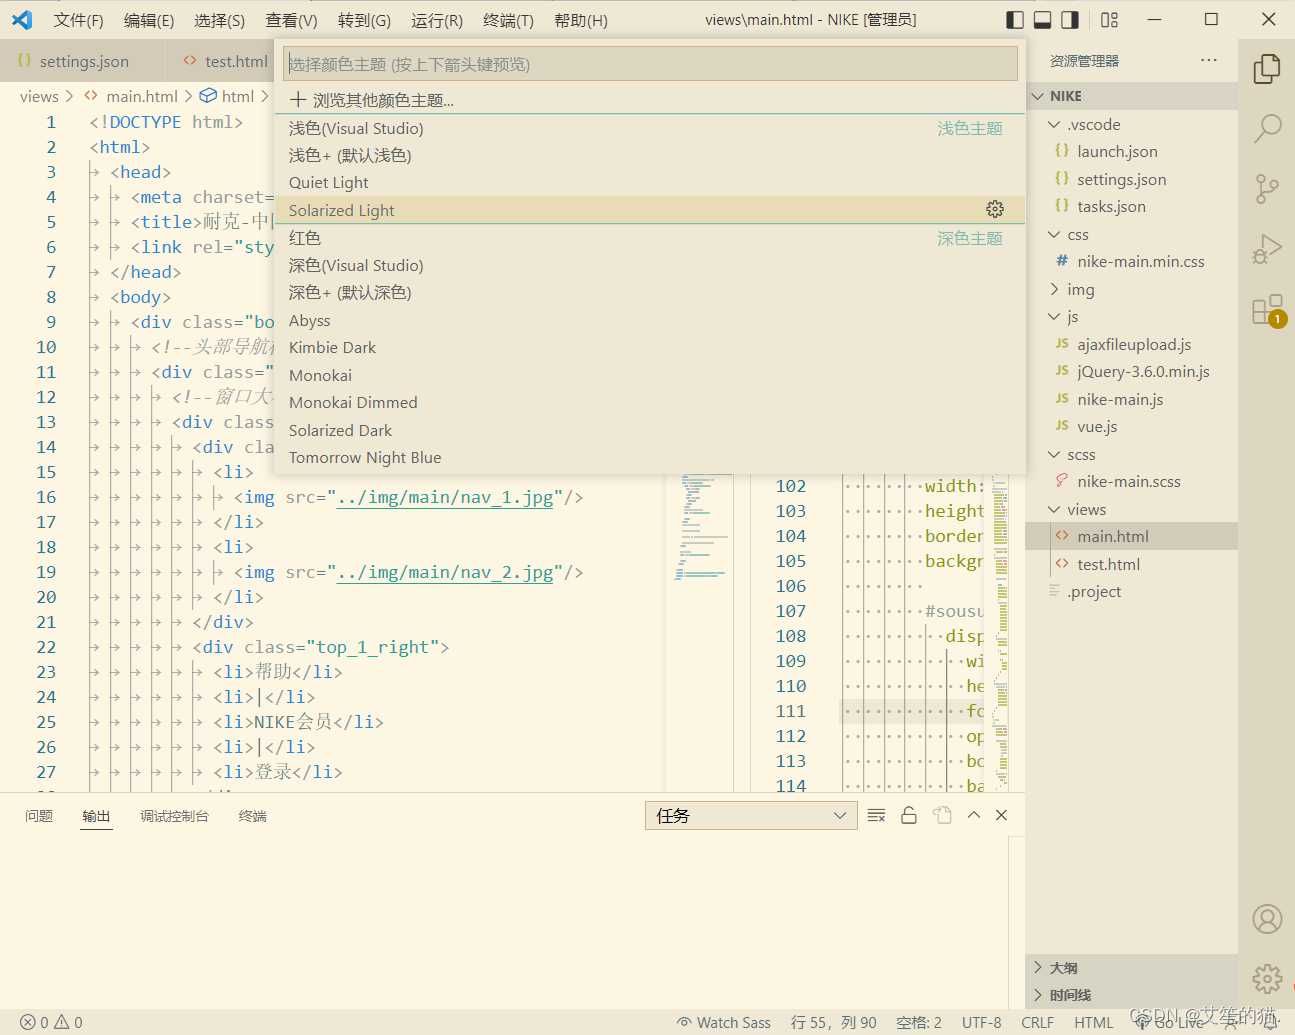Toggle primary side bar layout icon
The height and width of the screenshot is (1035, 1295).
pyautogui.click(x=1015, y=19)
